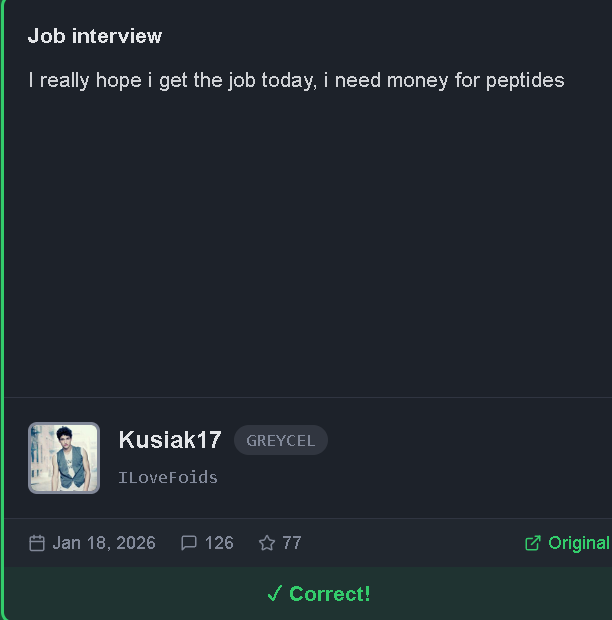Image resolution: width=612 pixels, height=620 pixels.
Task: Click the Job interview post title
Action: click(95, 36)
